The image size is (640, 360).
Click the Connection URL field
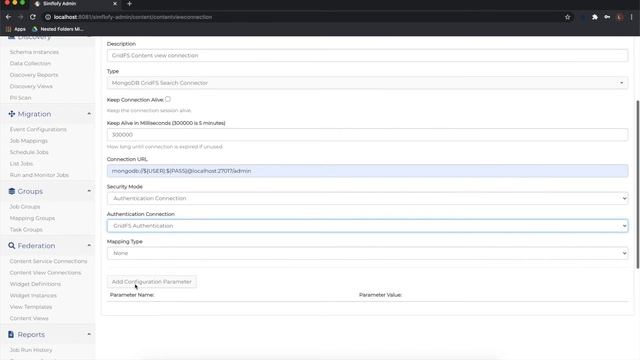(367, 171)
